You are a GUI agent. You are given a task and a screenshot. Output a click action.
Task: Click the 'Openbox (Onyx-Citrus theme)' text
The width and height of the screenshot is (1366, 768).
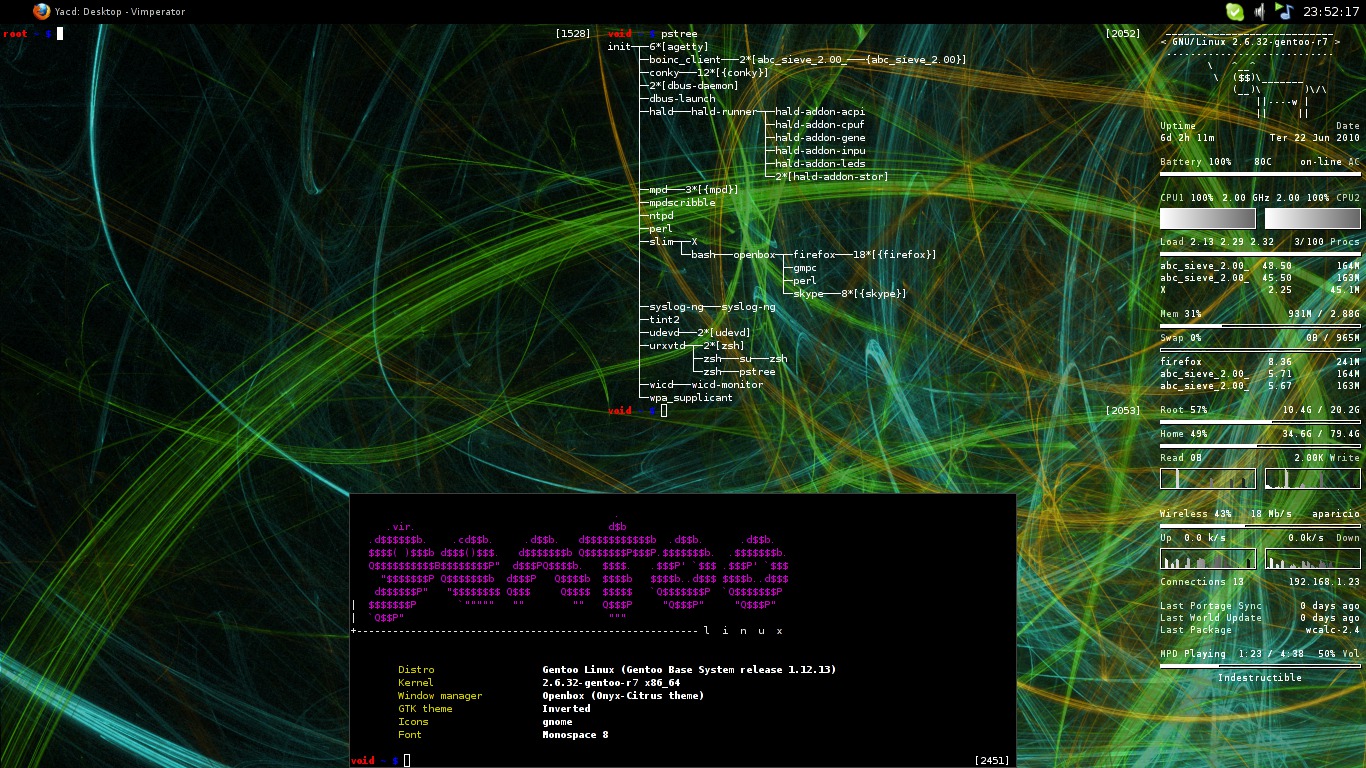pyautogui.click(x=623, y=696)
